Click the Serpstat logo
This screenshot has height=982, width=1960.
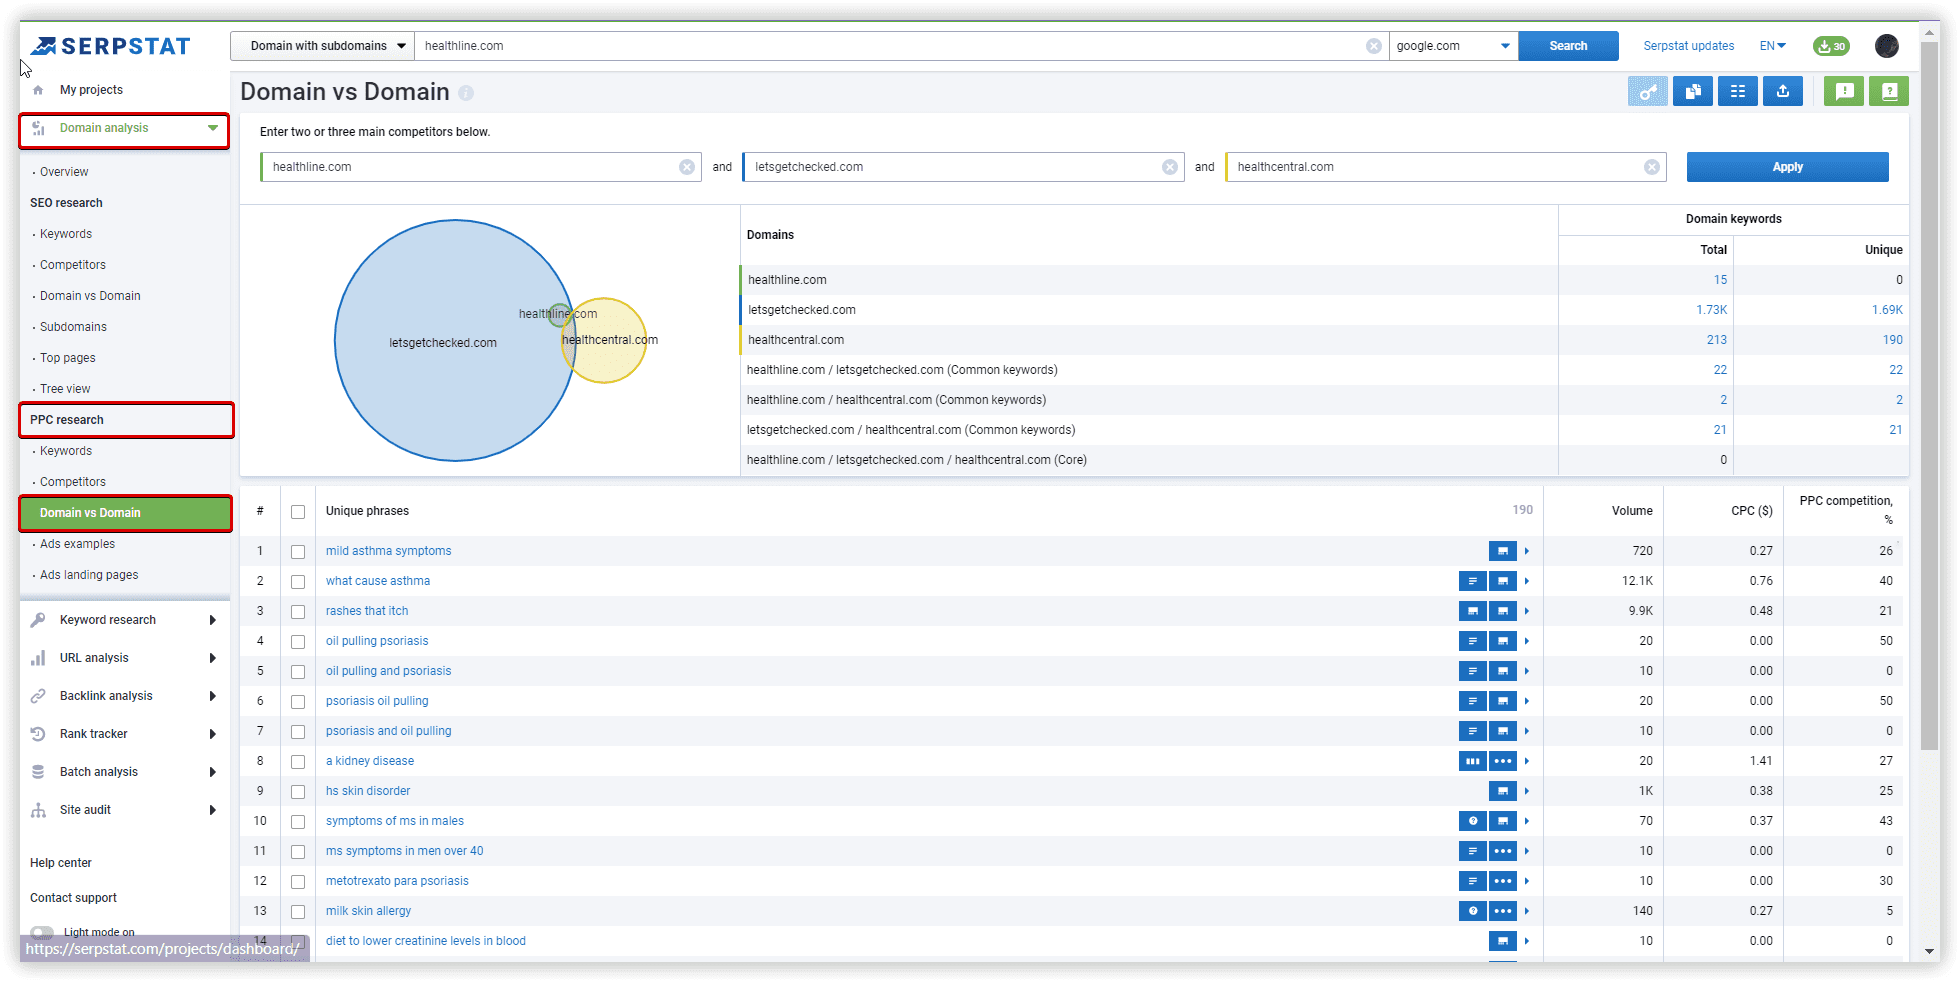(x=110, y=46)
